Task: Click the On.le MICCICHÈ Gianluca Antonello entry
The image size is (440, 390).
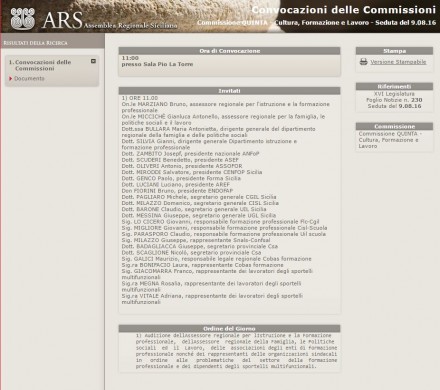Action: tap(223, 120)
